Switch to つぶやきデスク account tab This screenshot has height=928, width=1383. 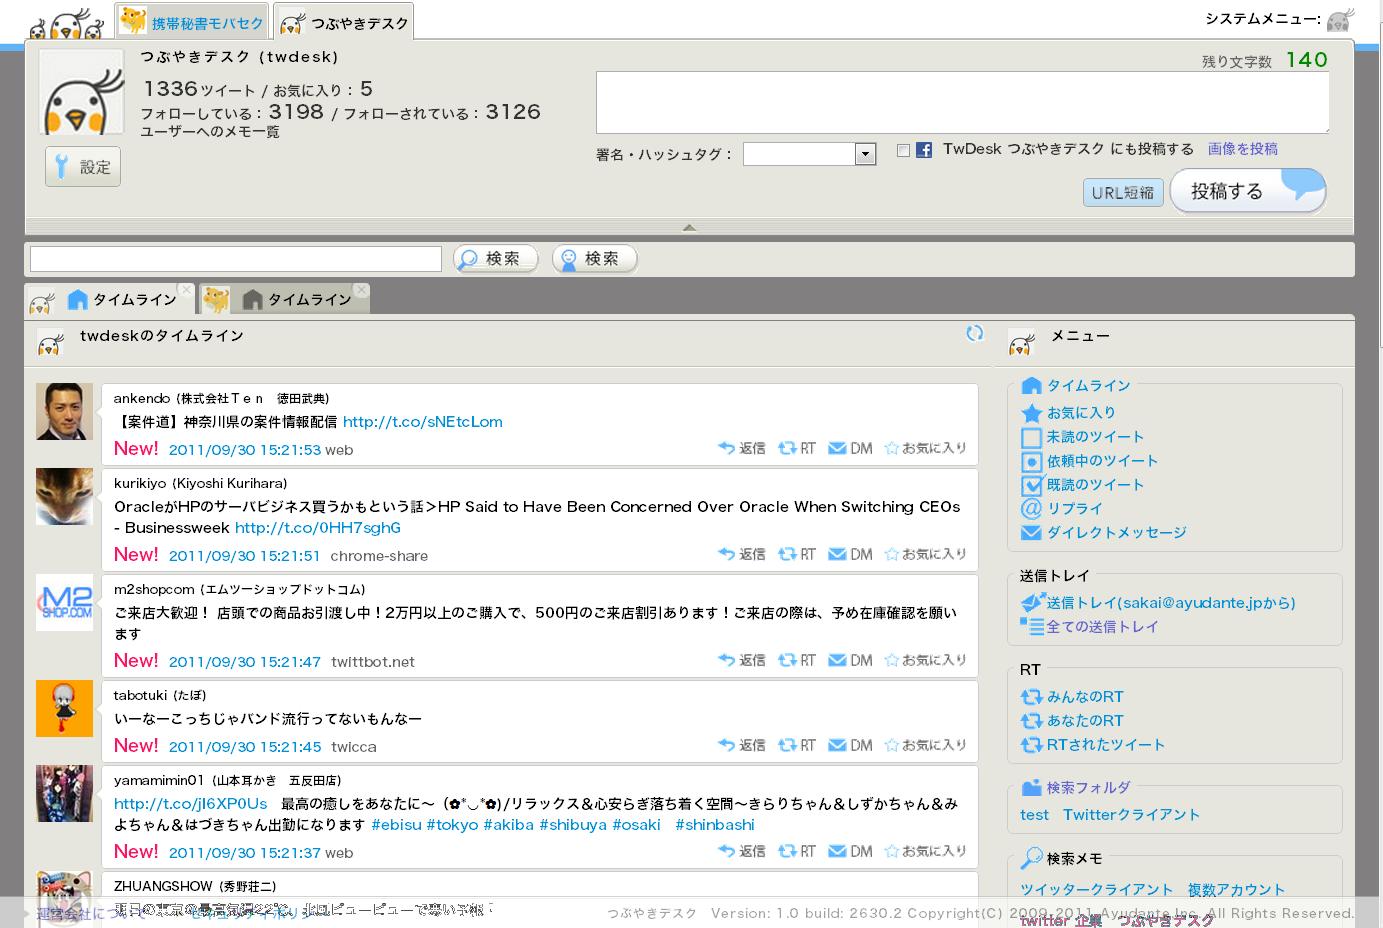click(344, 22)
